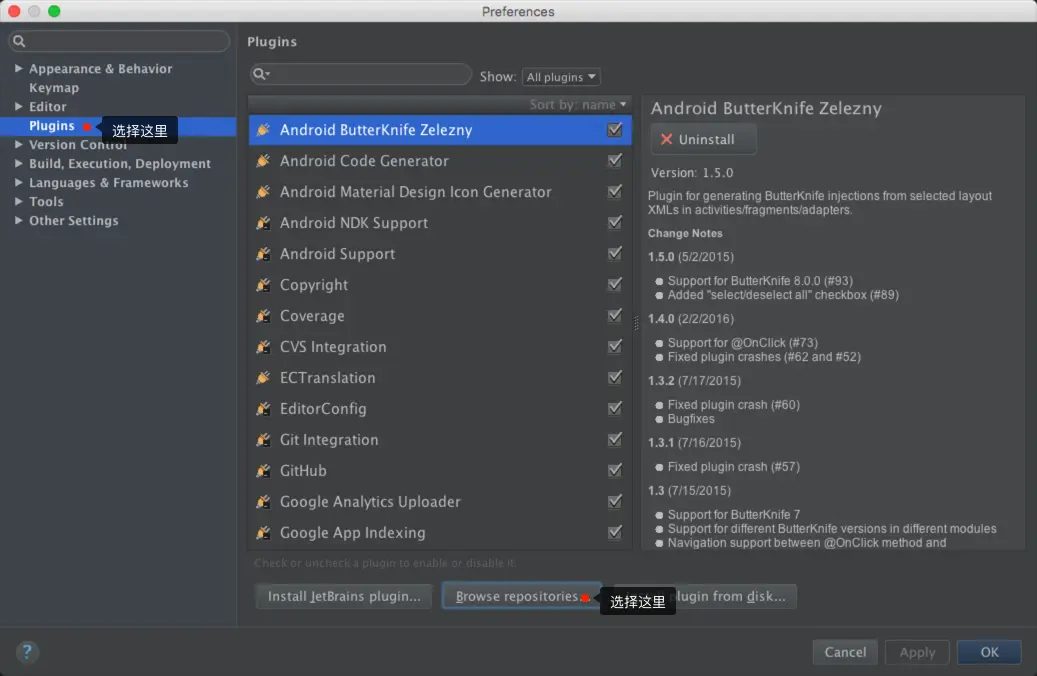Click the splitter handle between list and details
Viewport: 1037px width, 676px height.
pos(636,323)
